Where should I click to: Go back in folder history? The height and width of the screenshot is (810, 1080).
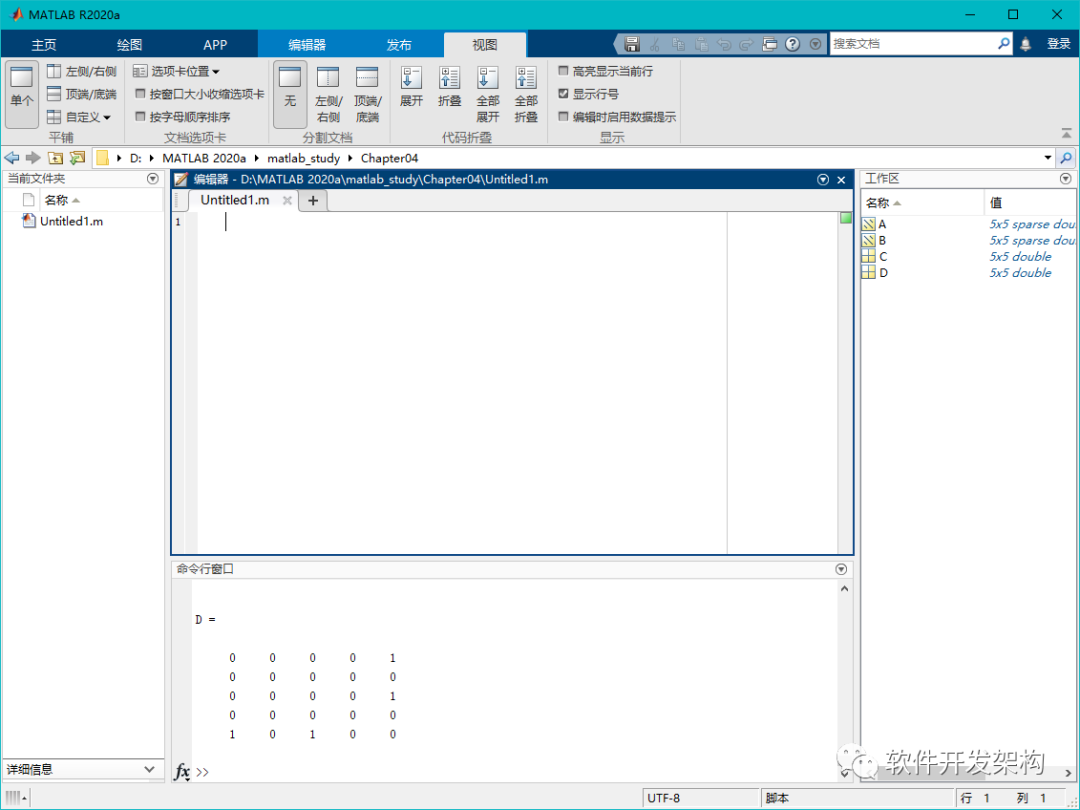click(x=12, y=158)
